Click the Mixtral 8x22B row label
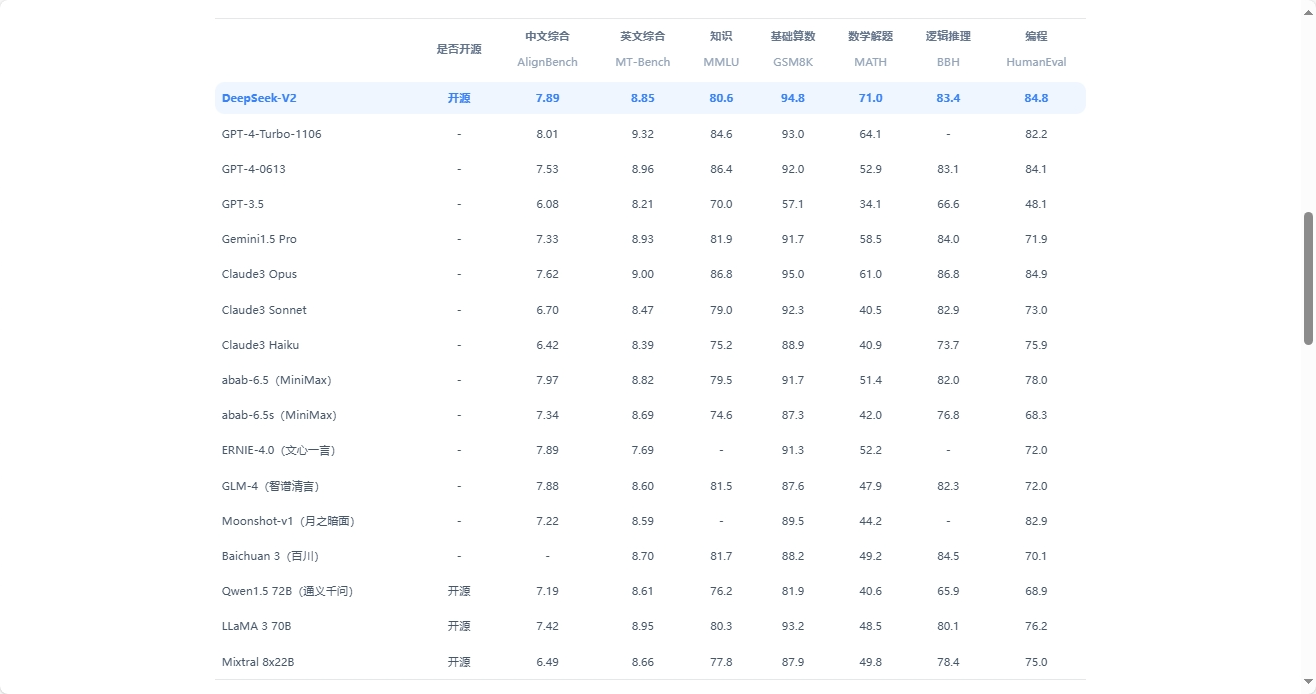The height and width of the screenshot is (694, 1316). pos(258,662)
